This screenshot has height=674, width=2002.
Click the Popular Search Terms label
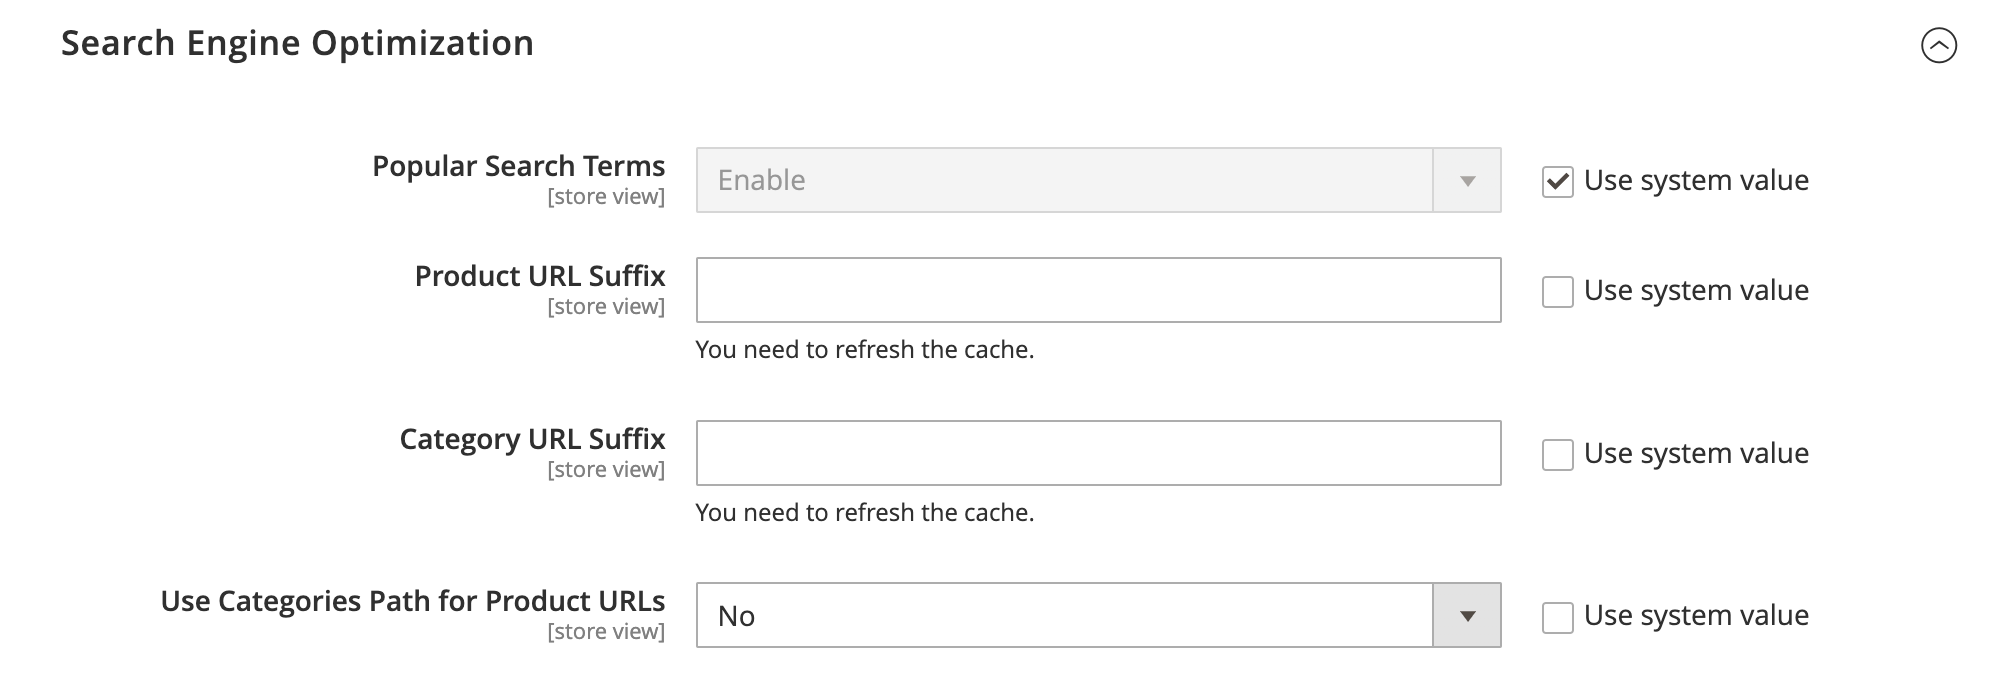(x=519, y=166)
